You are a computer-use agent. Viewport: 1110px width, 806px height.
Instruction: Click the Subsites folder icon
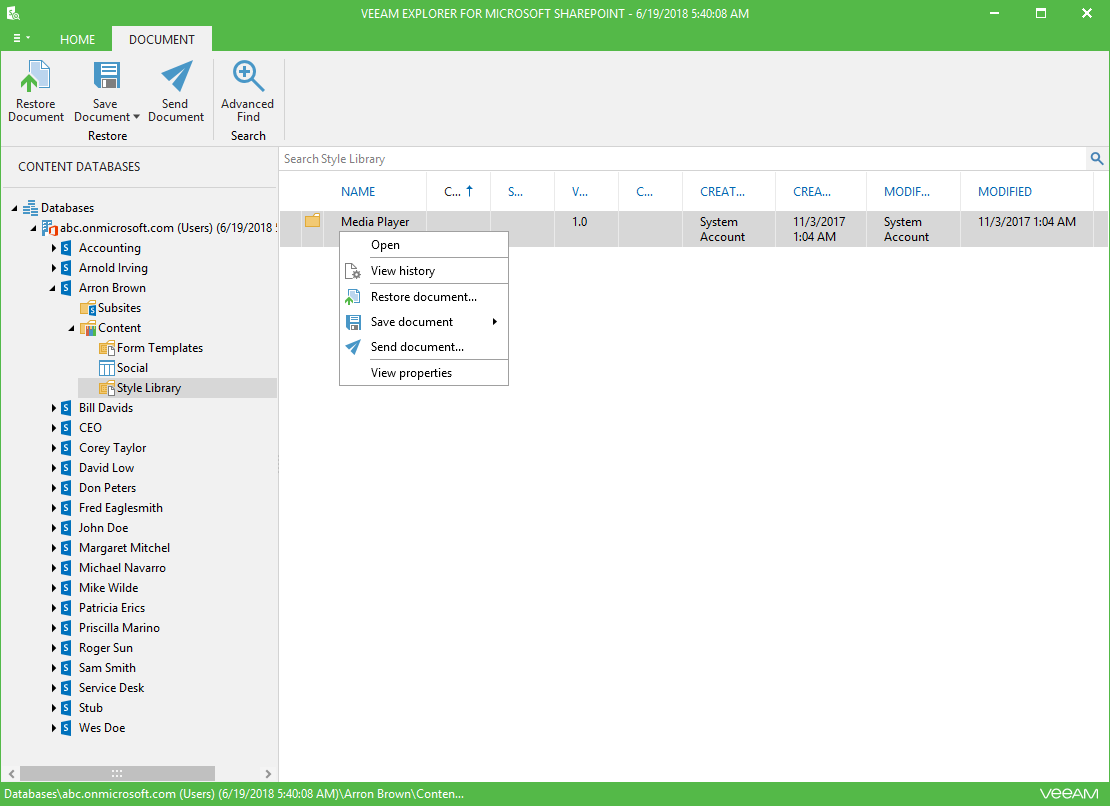coord(88,308)
